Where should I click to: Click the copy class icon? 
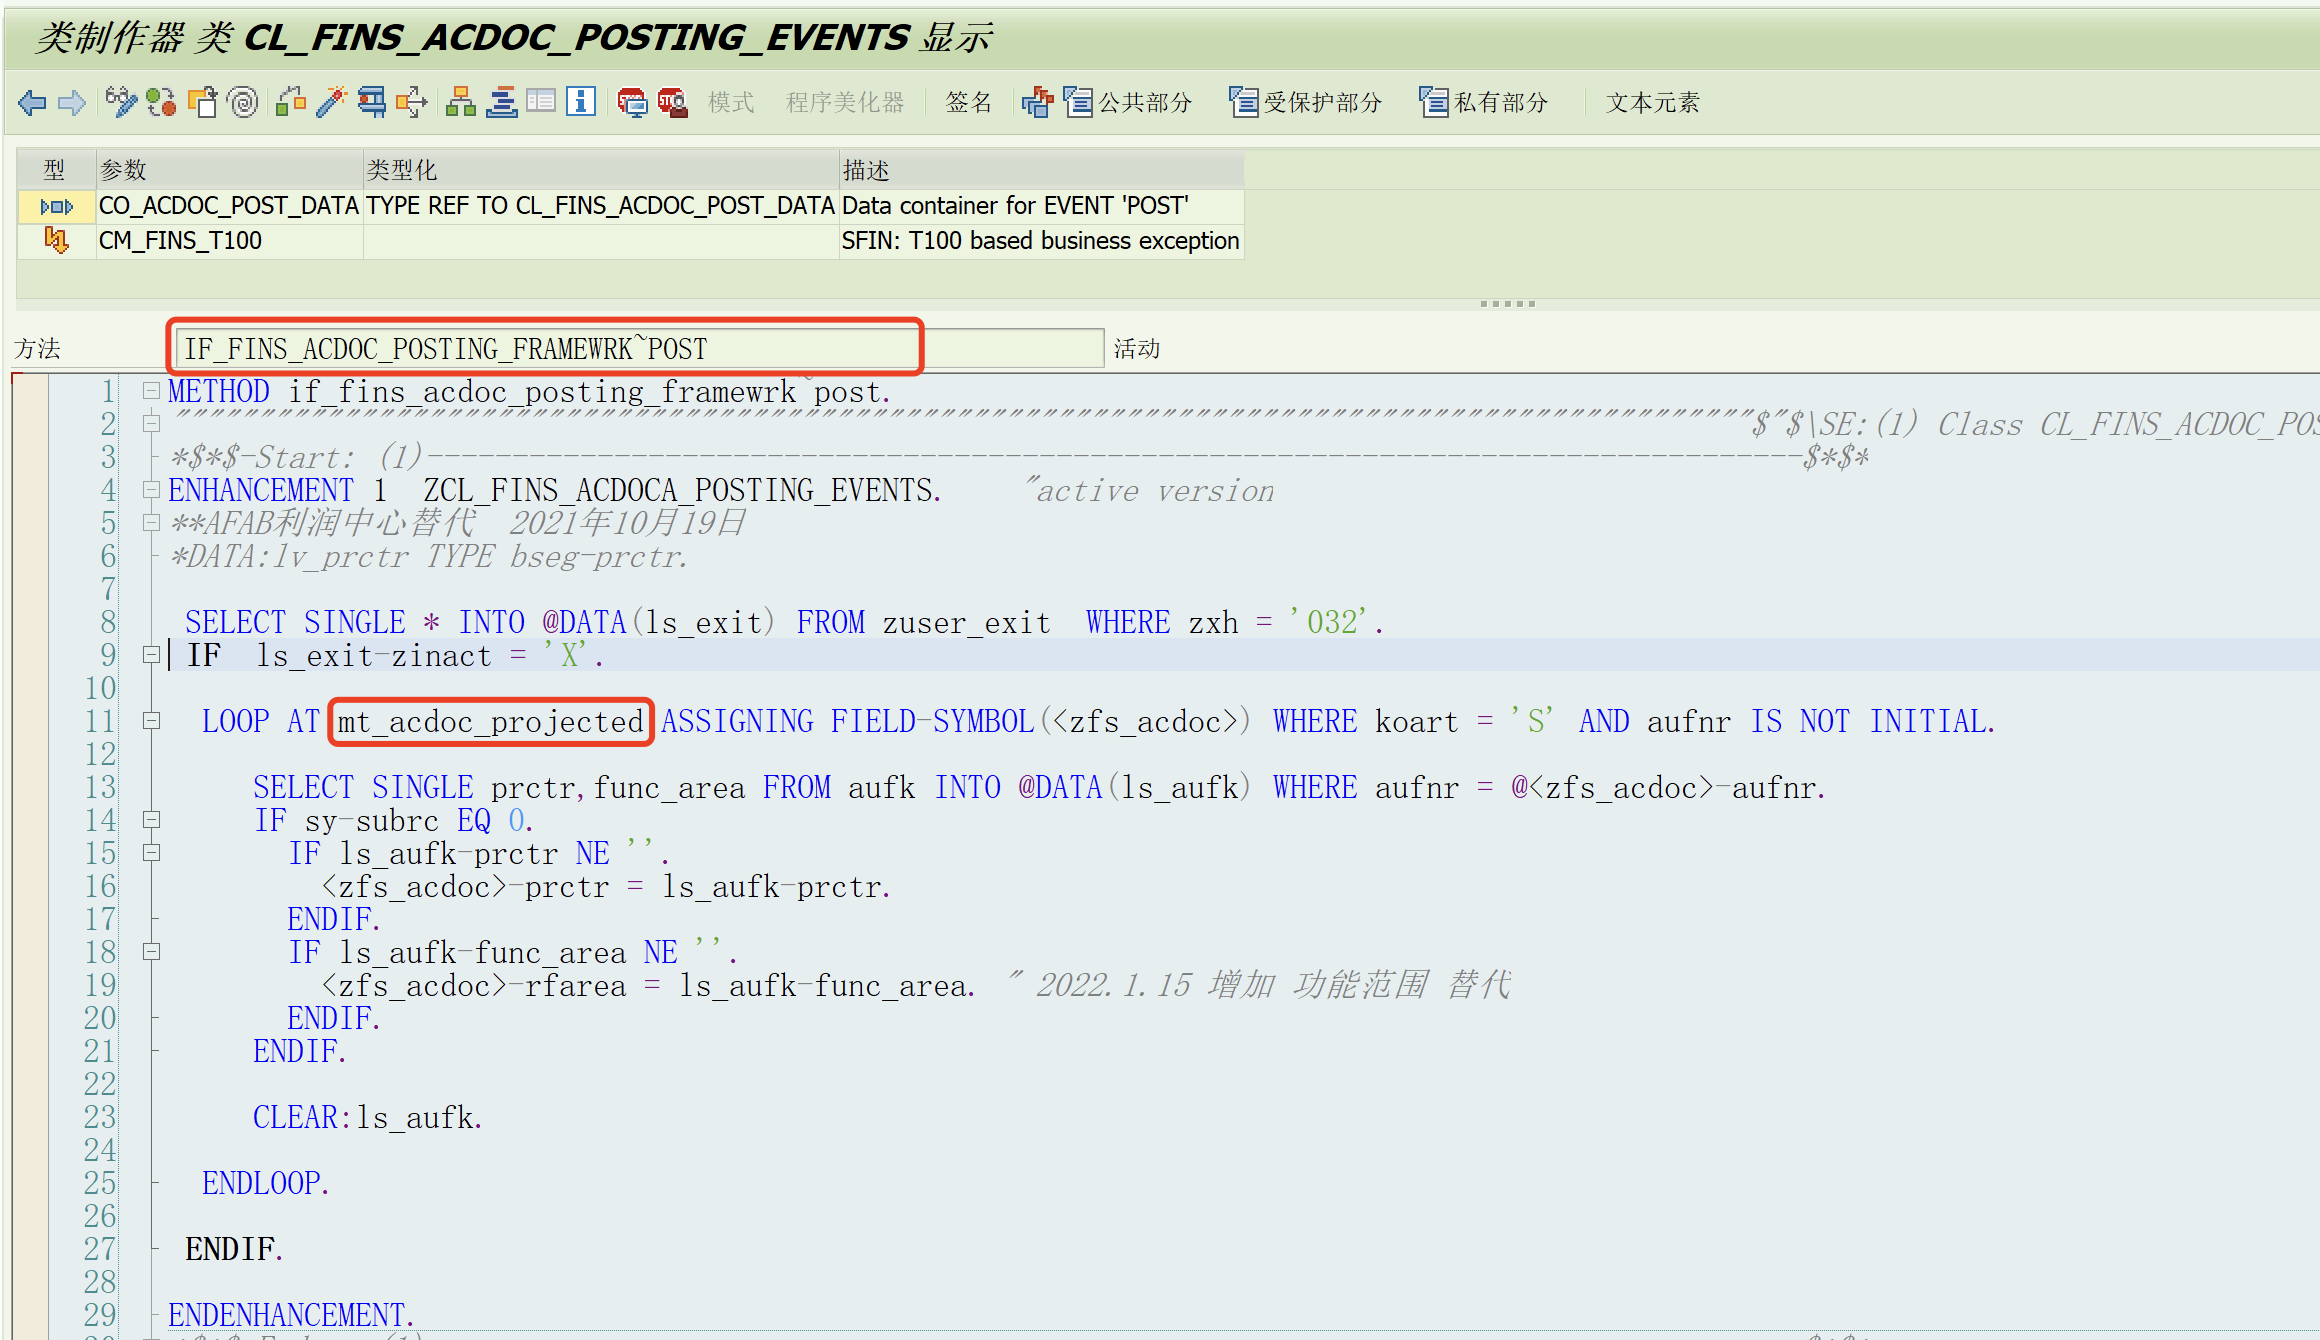pyautogui.click(x=204, y=102)
